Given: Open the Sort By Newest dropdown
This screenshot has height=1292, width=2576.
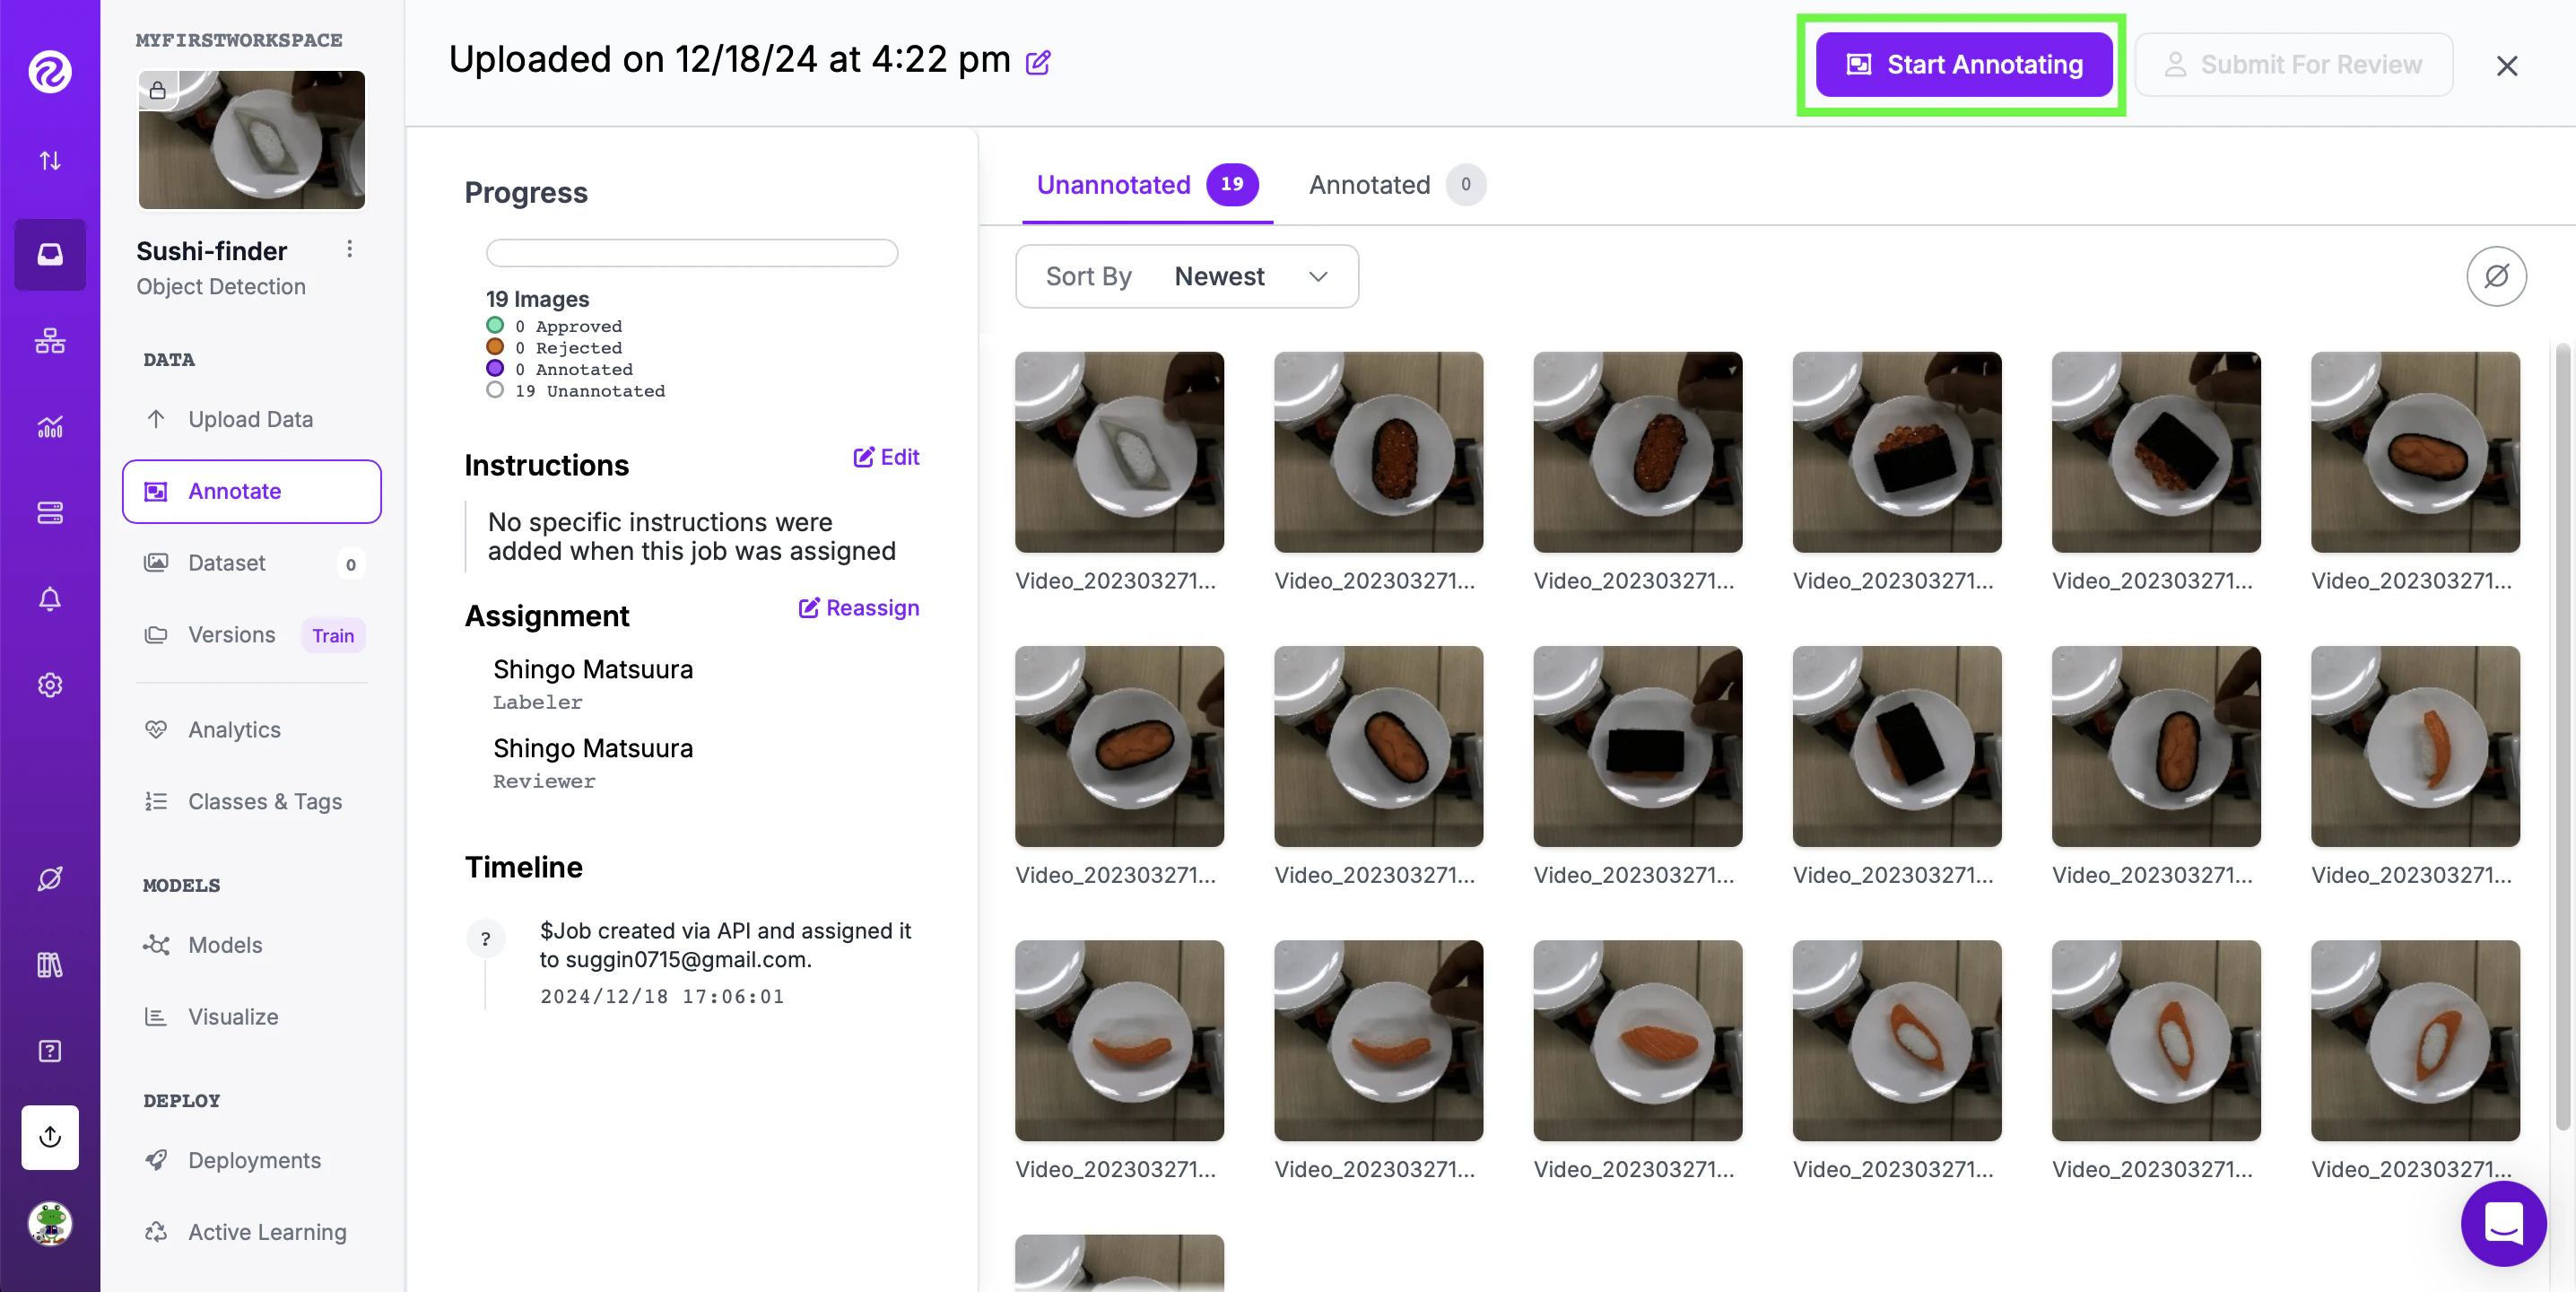Looking at the screenshot, I should point(1186,276).
